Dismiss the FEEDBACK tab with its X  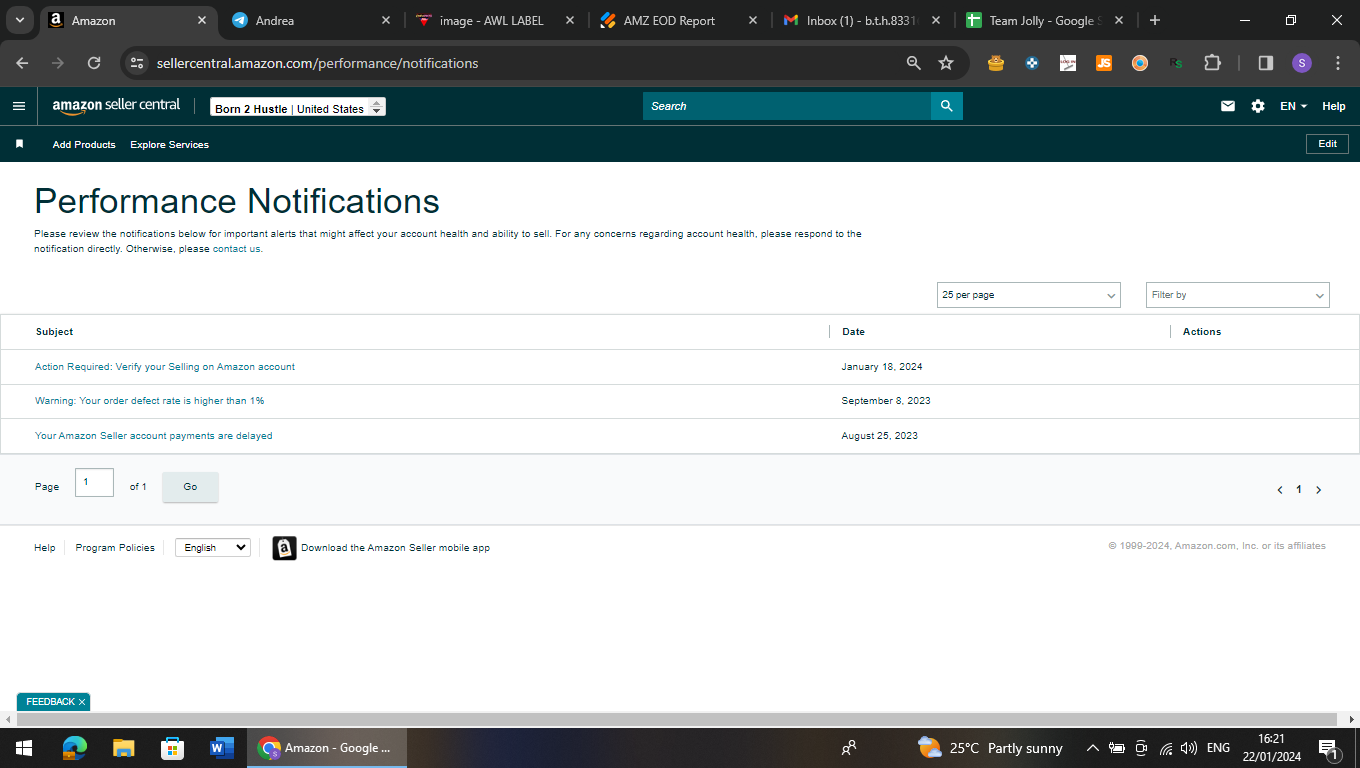pyautogui.click(x=82, y=702)
